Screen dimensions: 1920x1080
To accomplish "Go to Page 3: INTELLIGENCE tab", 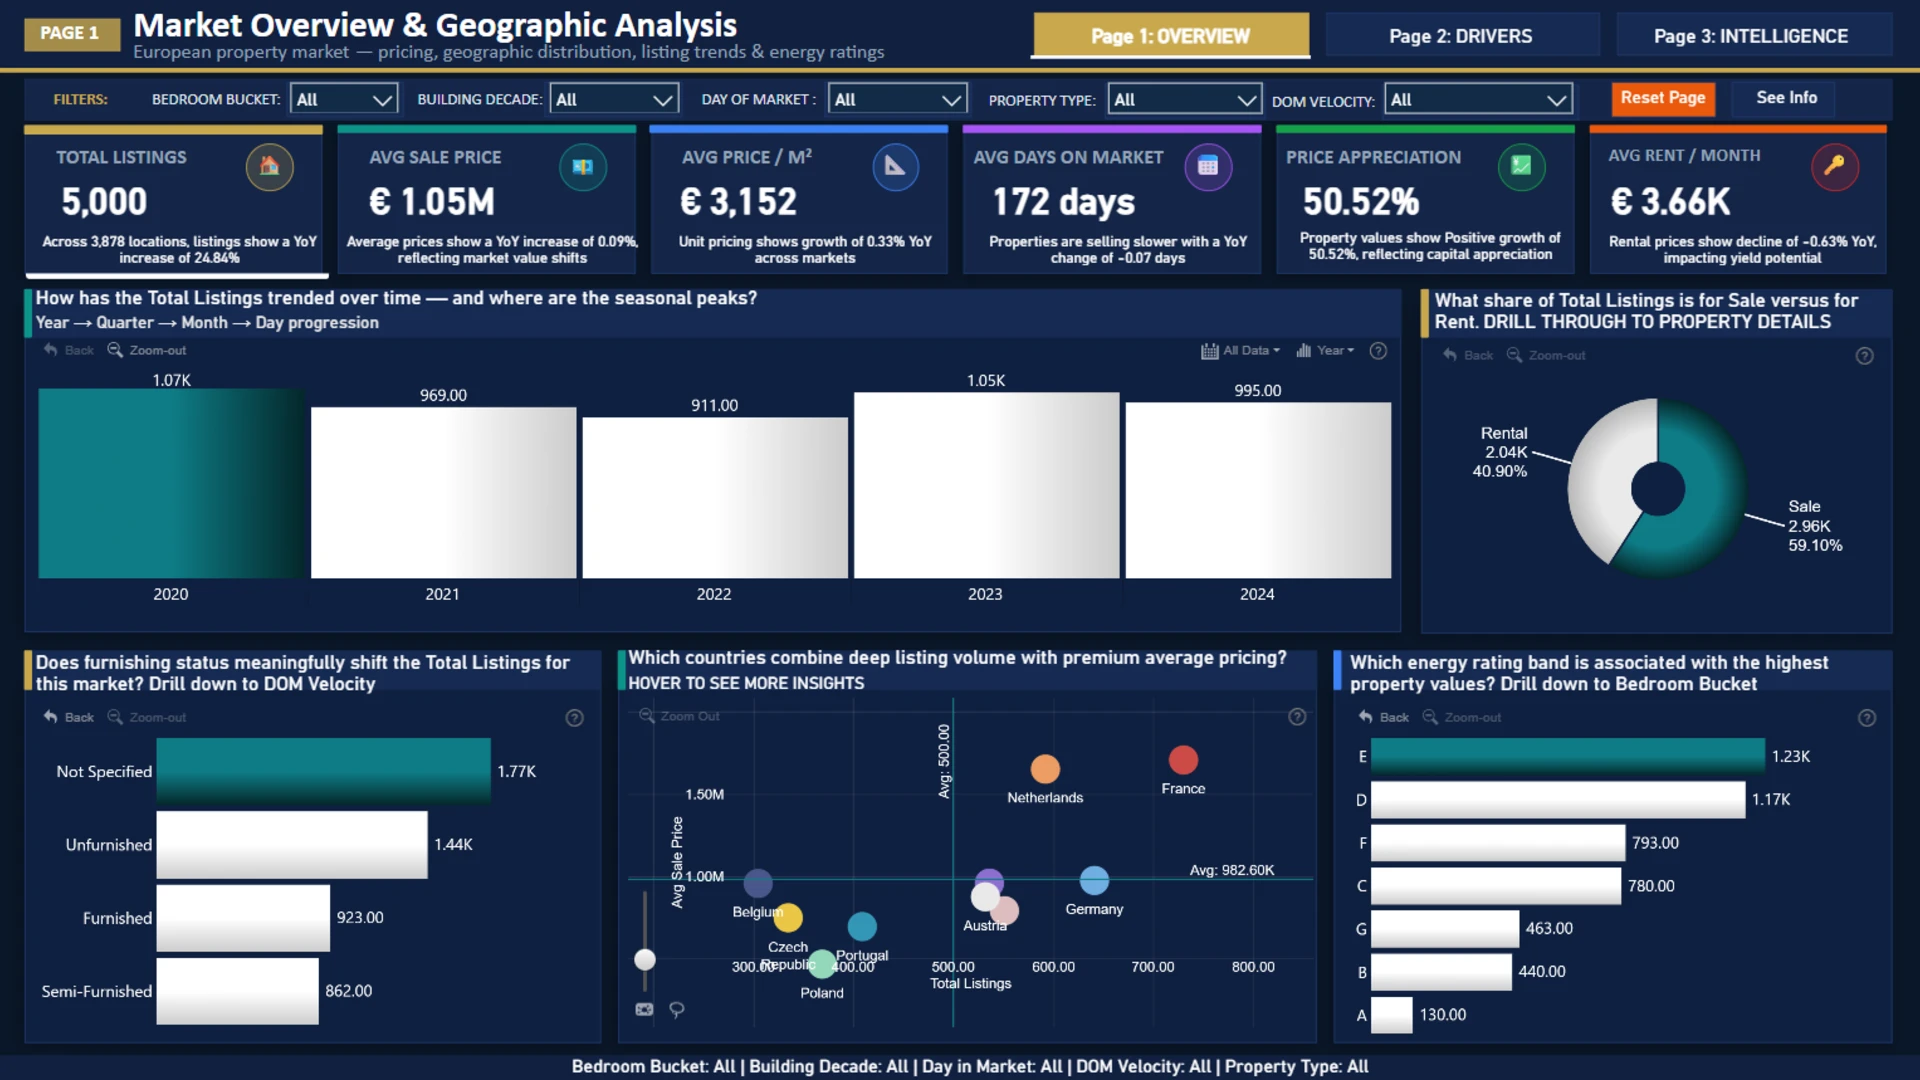I will pos(1751,36).
